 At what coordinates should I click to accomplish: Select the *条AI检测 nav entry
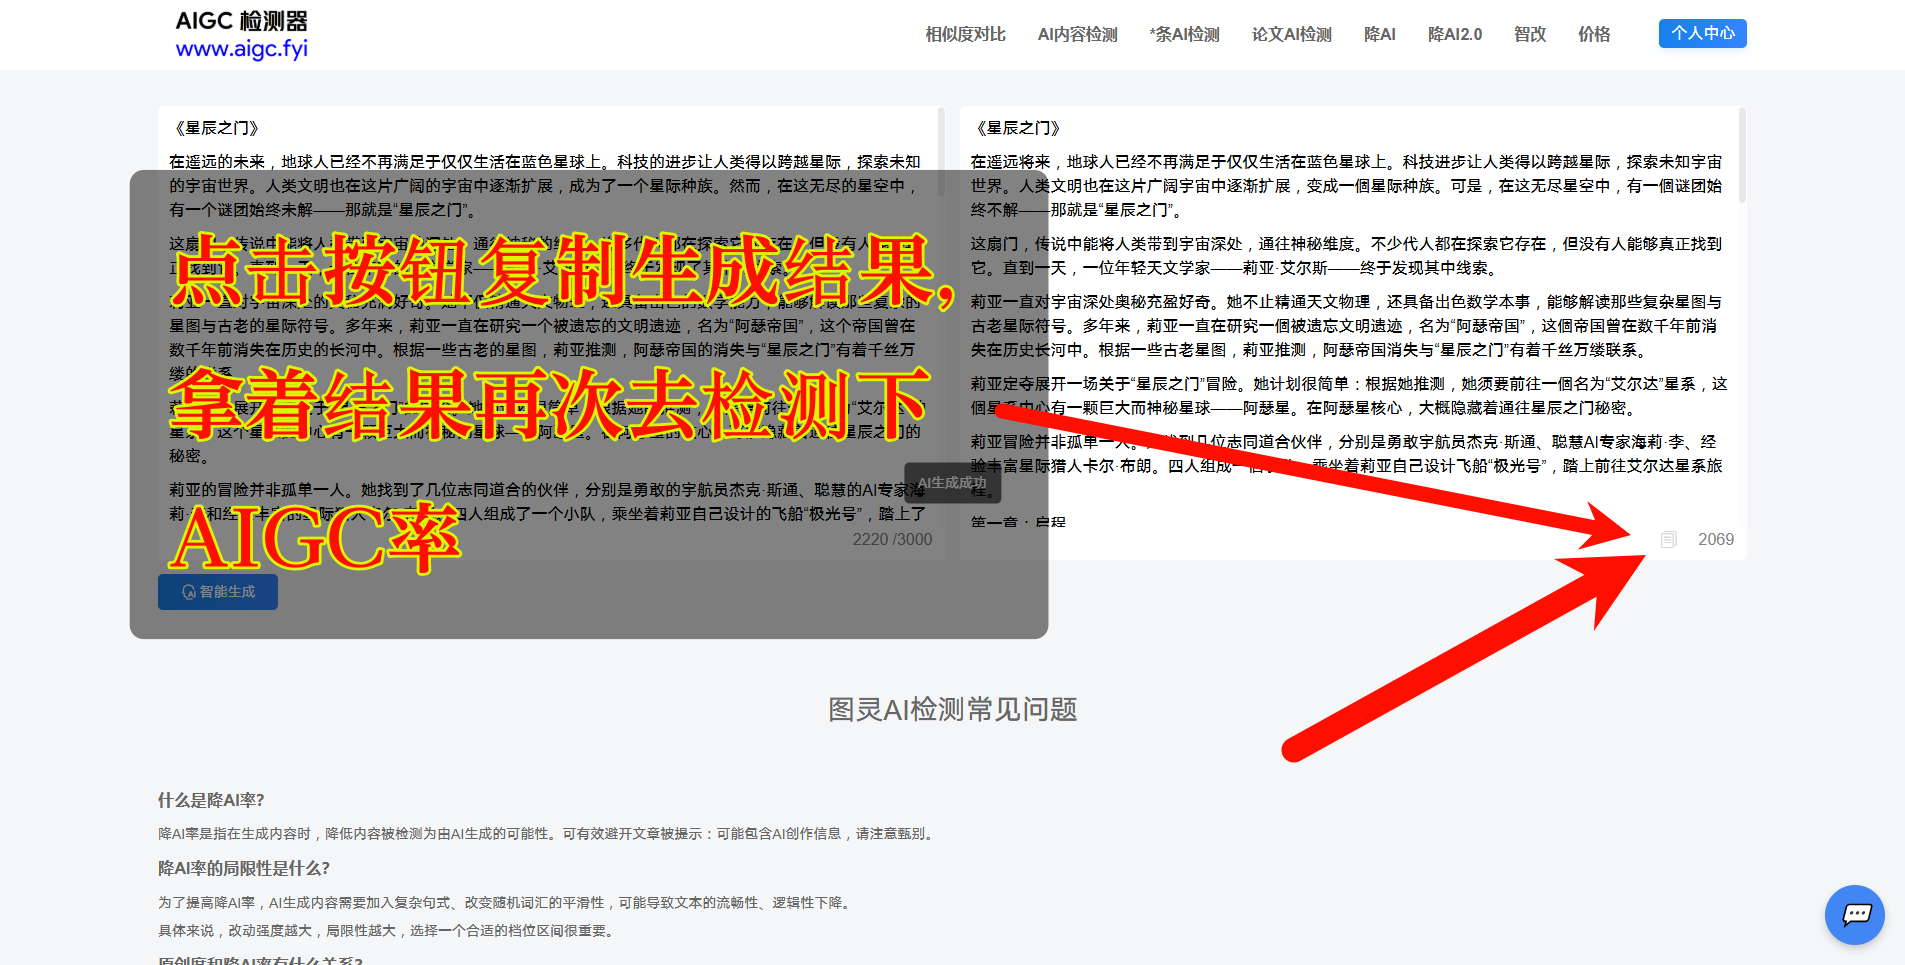[x=1184, y=33]
